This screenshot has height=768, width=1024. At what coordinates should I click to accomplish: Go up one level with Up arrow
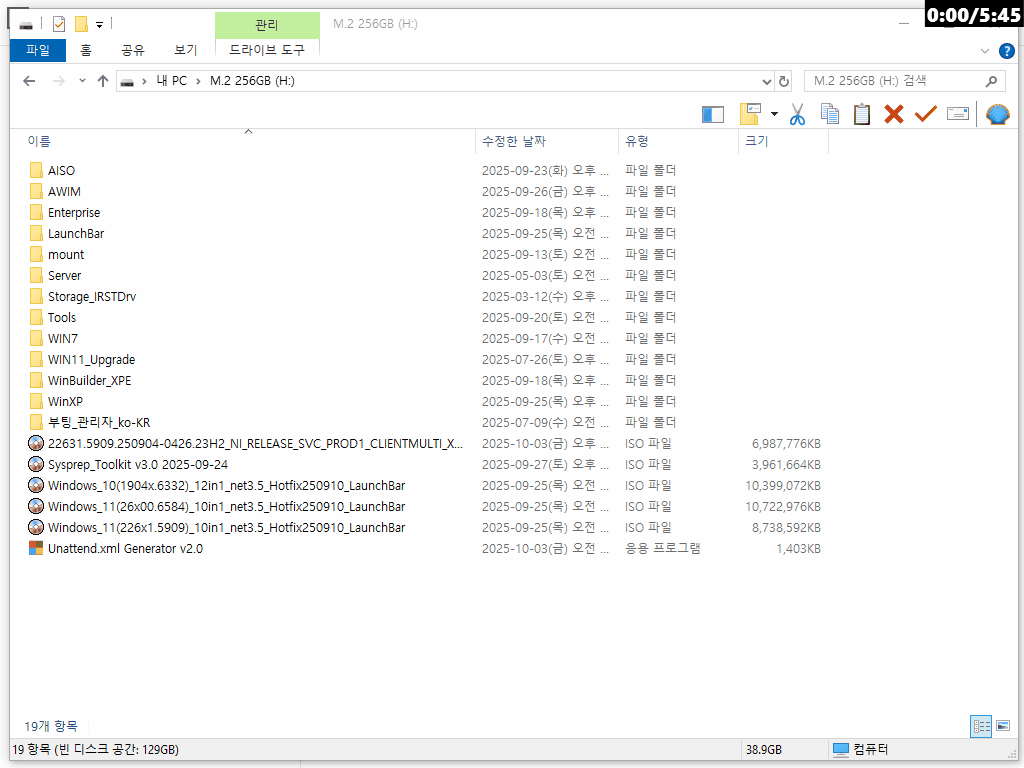tap(103, 81)
